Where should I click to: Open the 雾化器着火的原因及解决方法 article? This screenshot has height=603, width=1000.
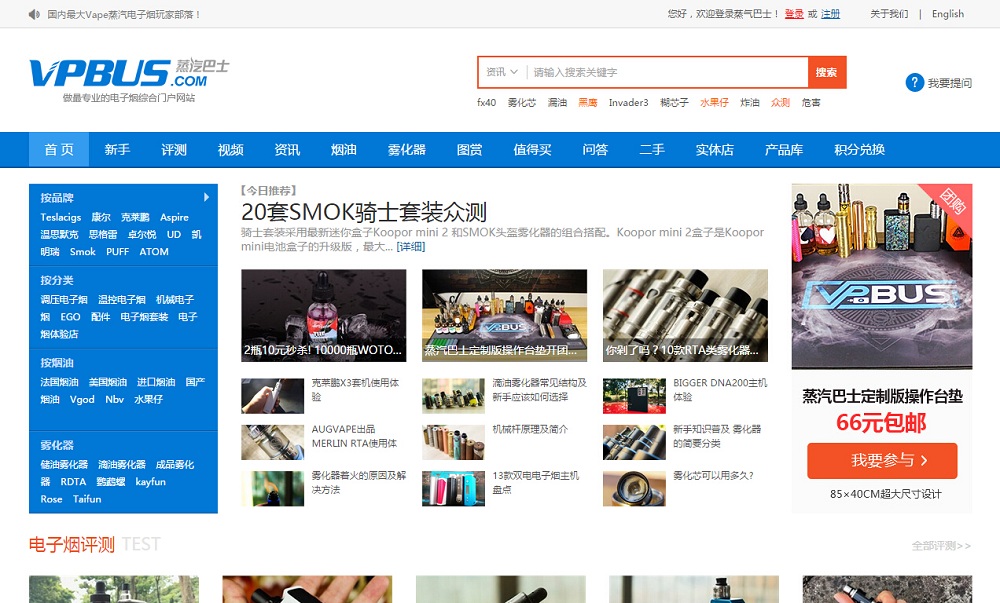click(358, 483)
